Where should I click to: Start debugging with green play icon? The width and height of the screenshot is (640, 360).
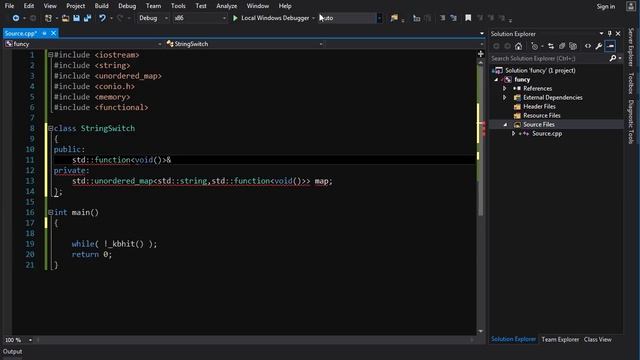pyautogui.click(x=235, y=18)
